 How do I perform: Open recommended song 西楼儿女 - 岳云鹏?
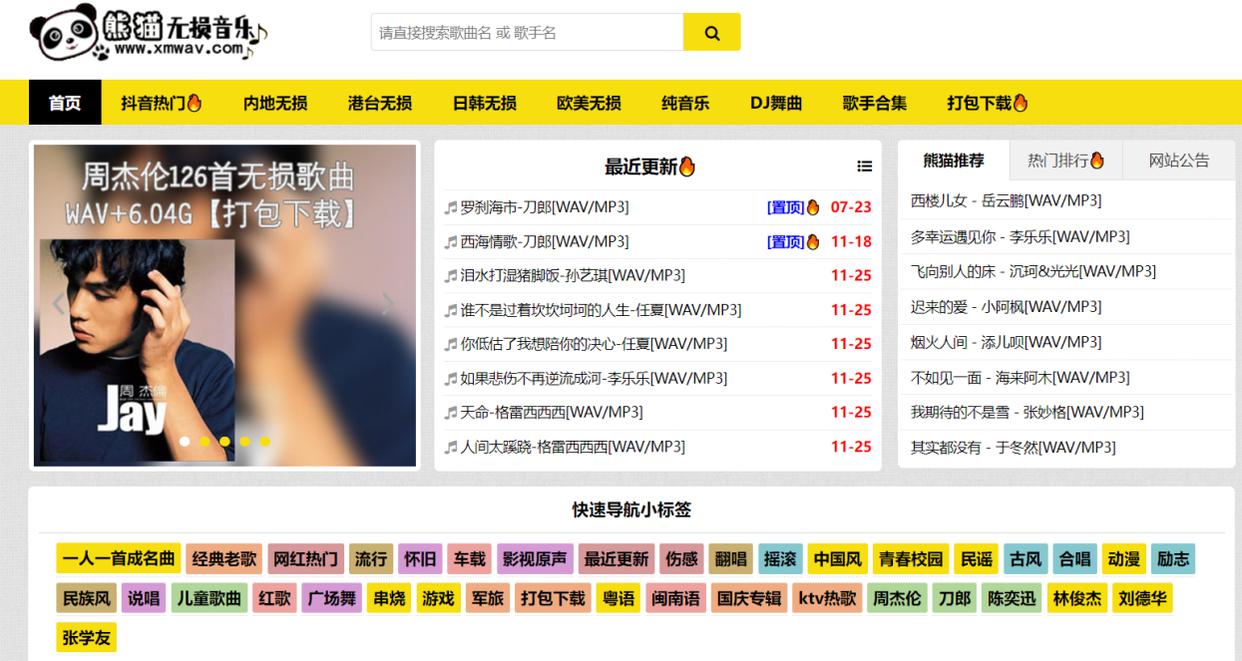coord(1006,201)
